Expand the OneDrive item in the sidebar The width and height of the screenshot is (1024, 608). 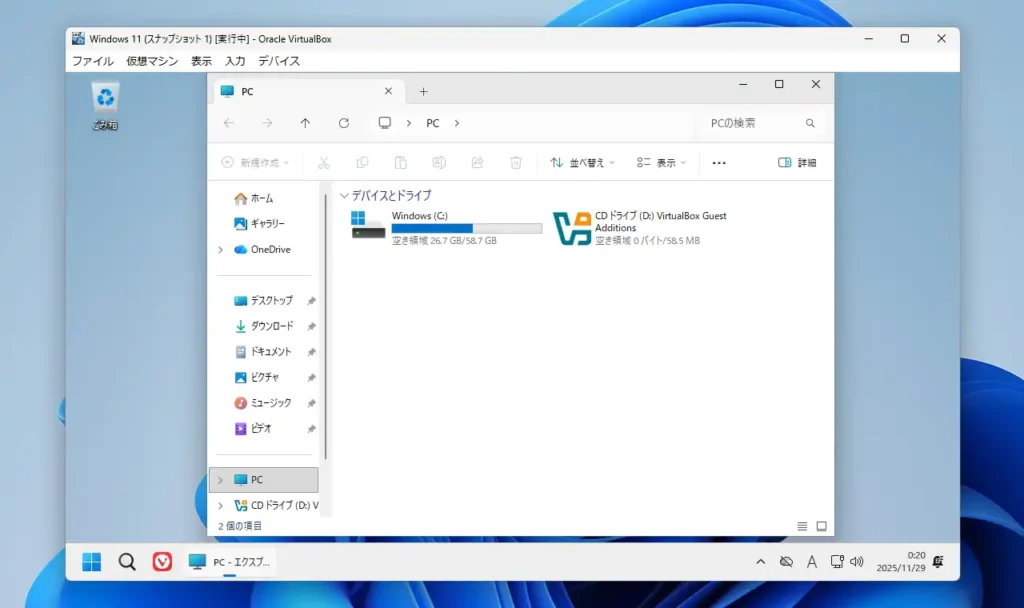point(220,249)
